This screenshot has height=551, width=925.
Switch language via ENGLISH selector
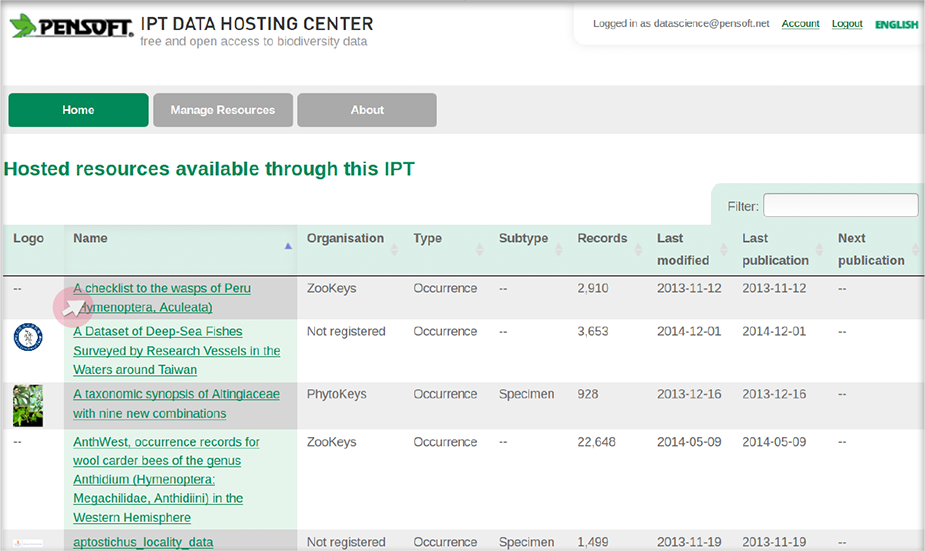[x=897, y=24]
